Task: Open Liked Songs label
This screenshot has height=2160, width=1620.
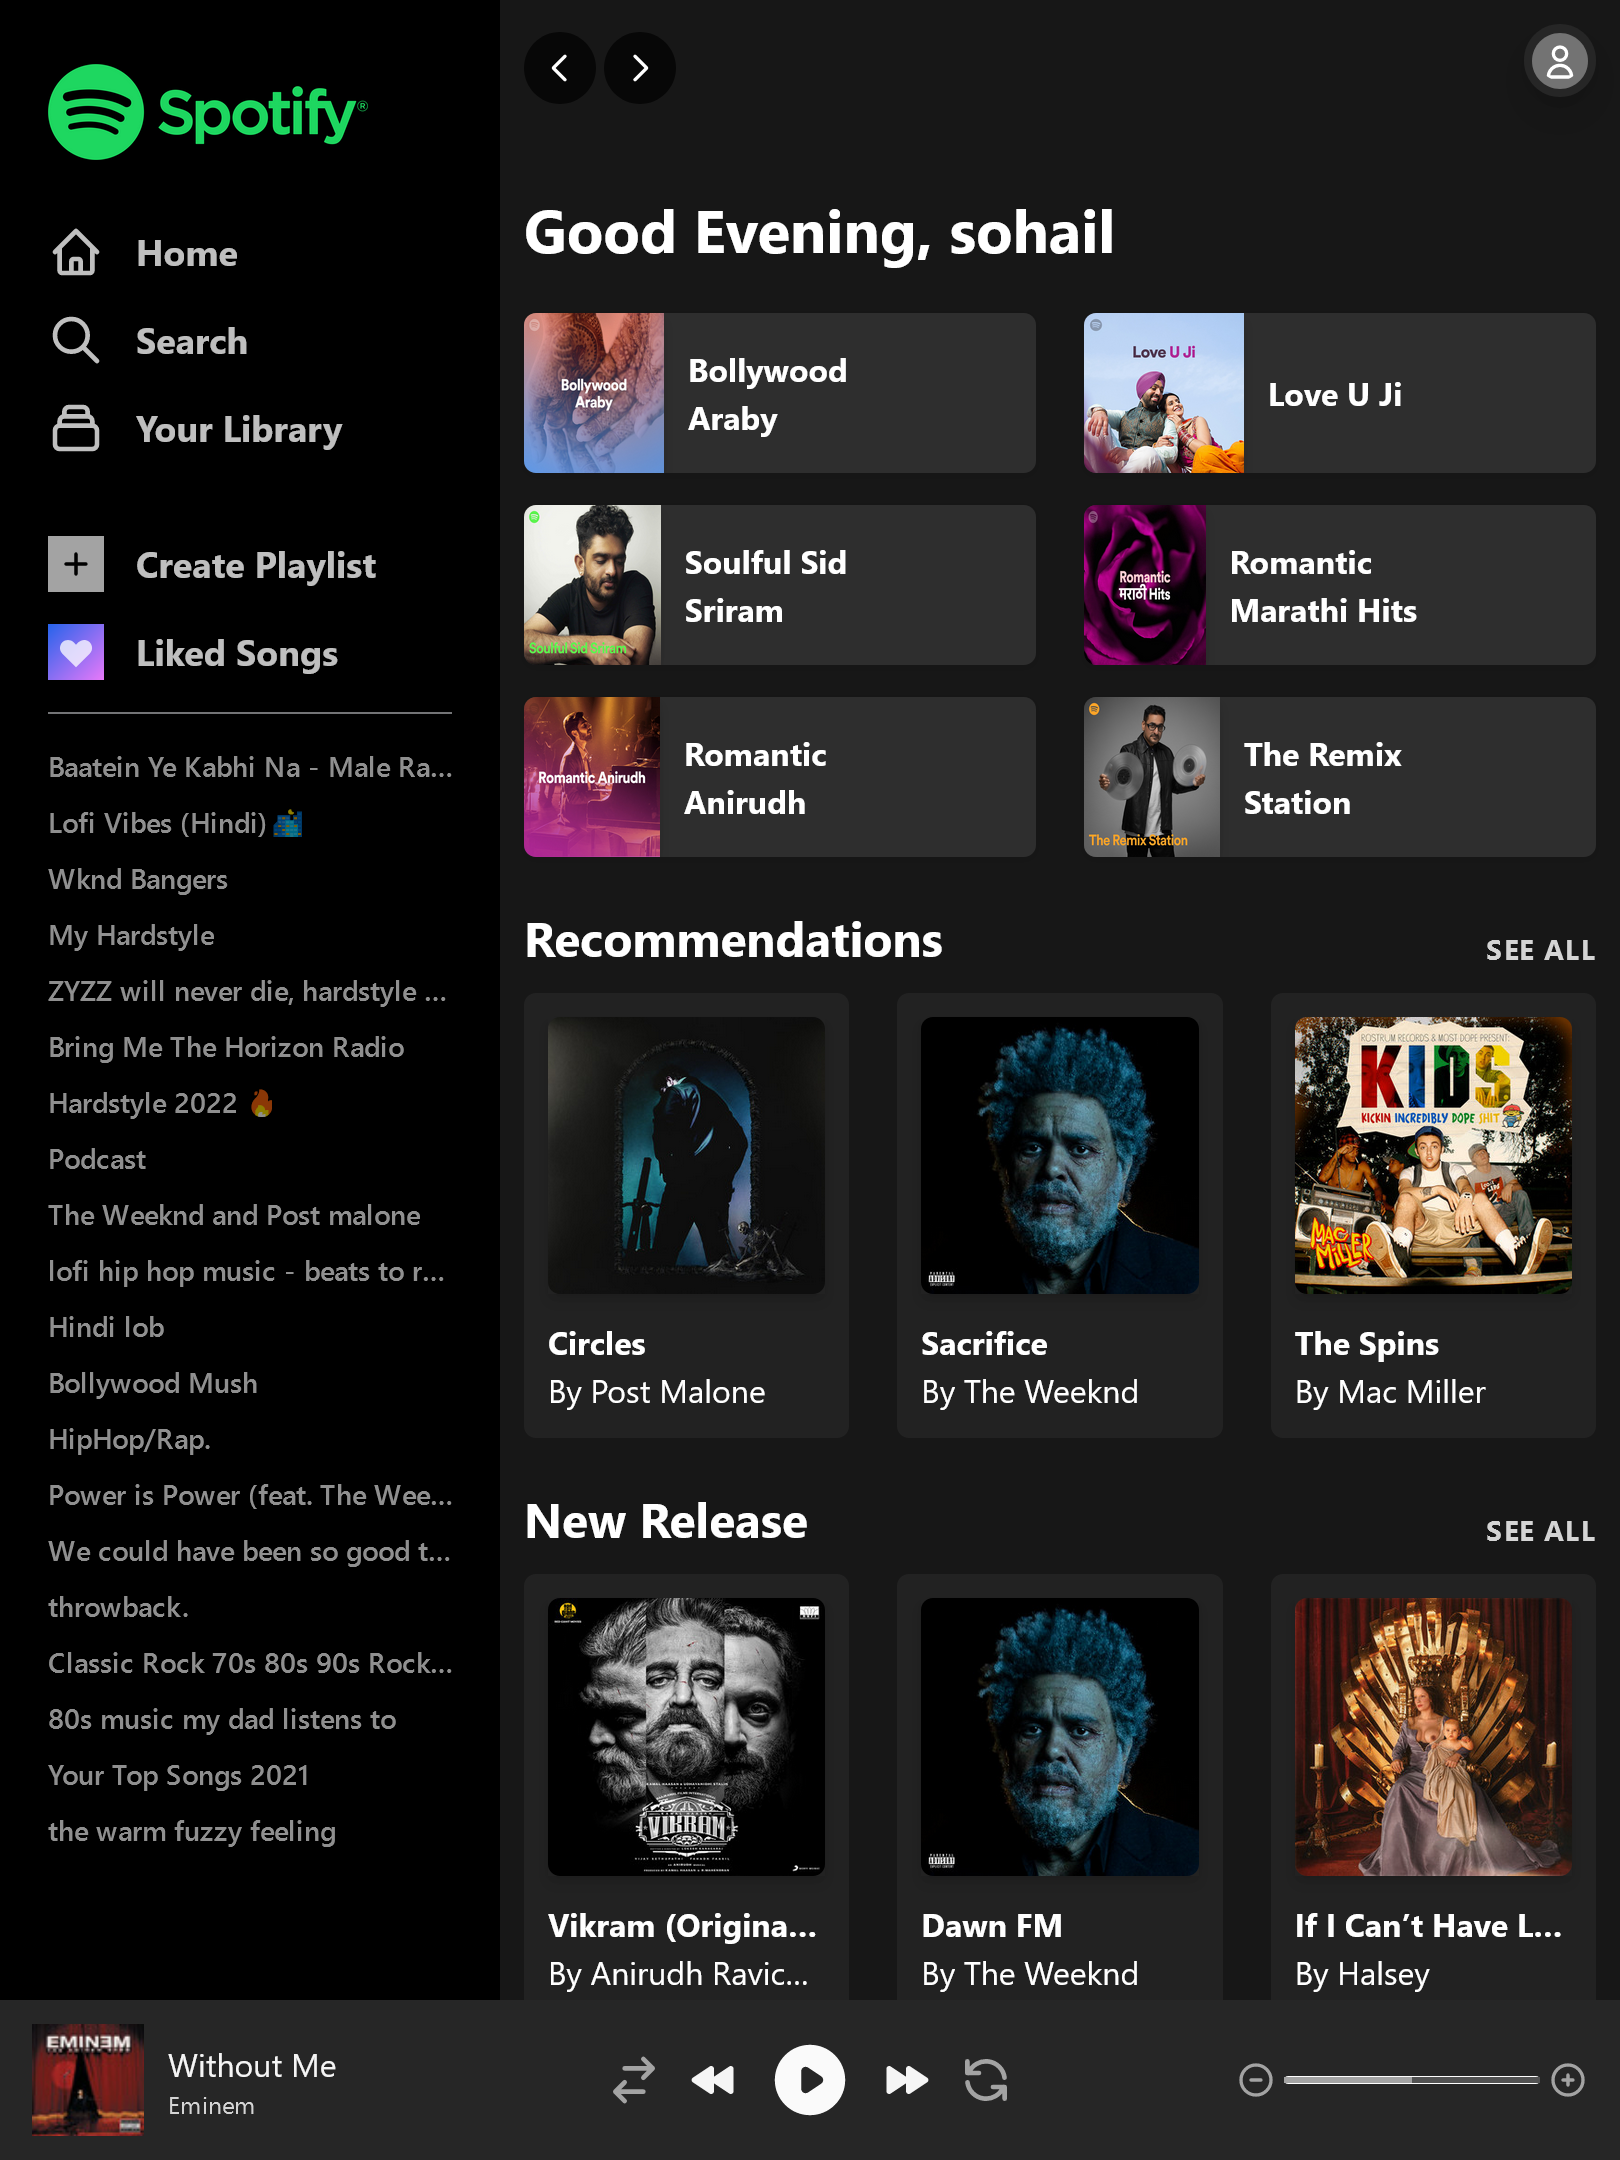Action: pos(237,654)
